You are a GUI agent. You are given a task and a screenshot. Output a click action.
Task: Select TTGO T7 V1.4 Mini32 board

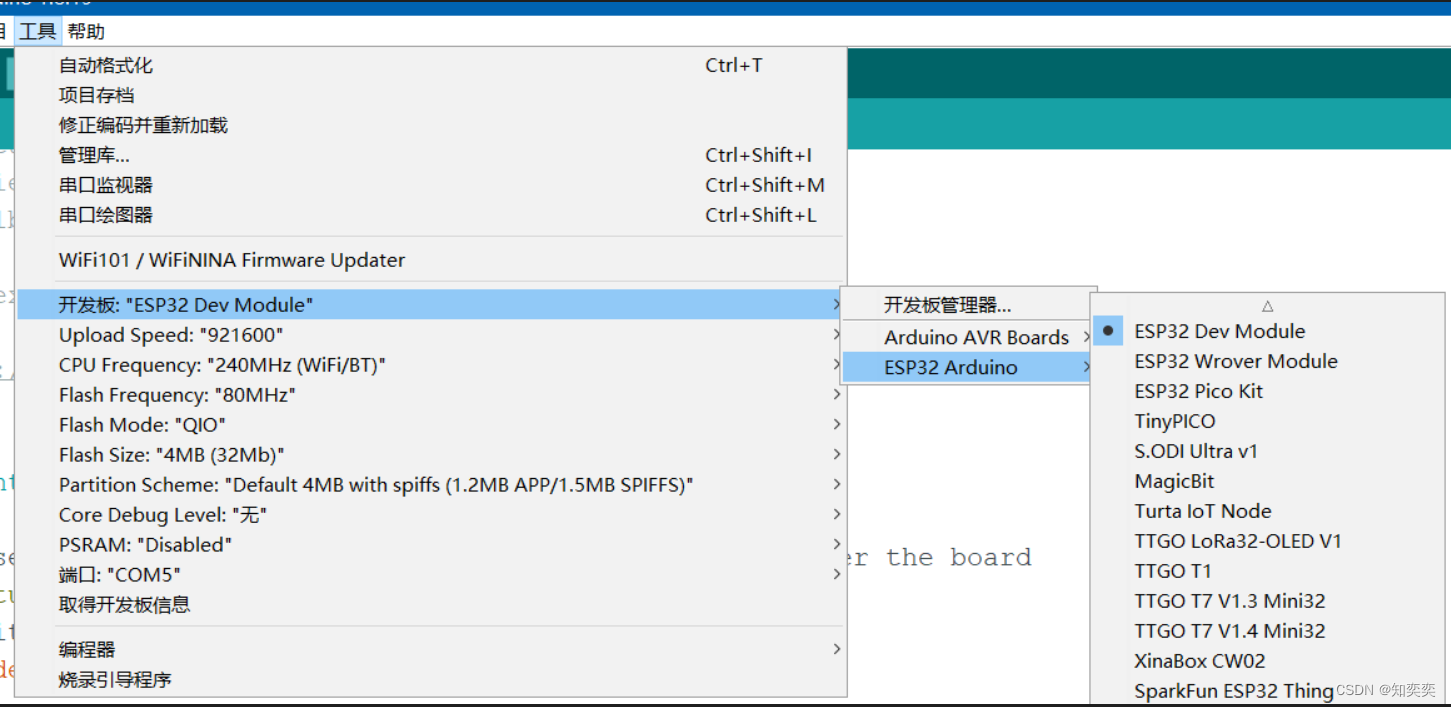[x=1267, y=631]
